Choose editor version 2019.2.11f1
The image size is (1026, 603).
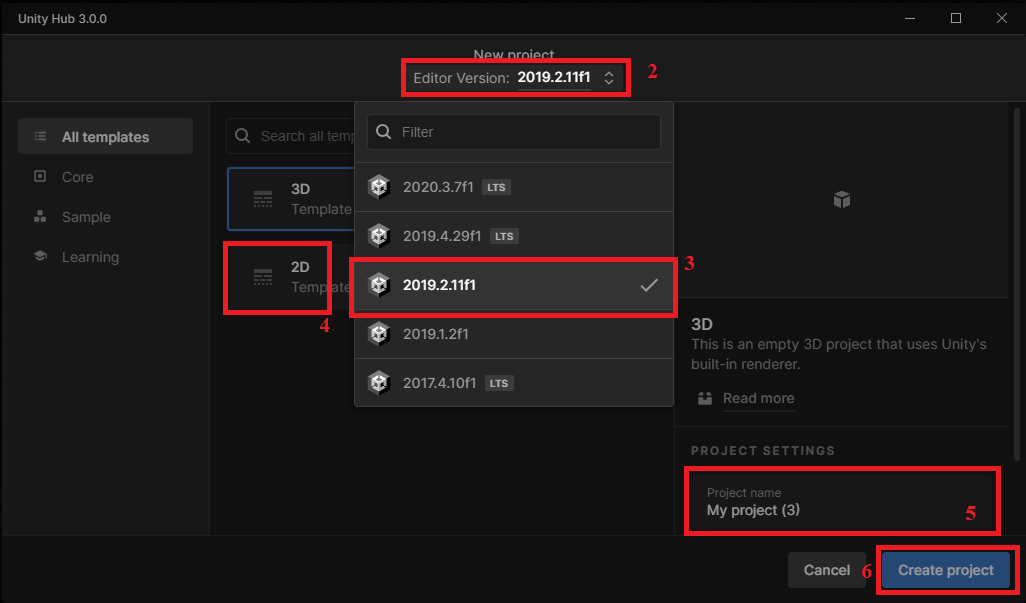514,285
